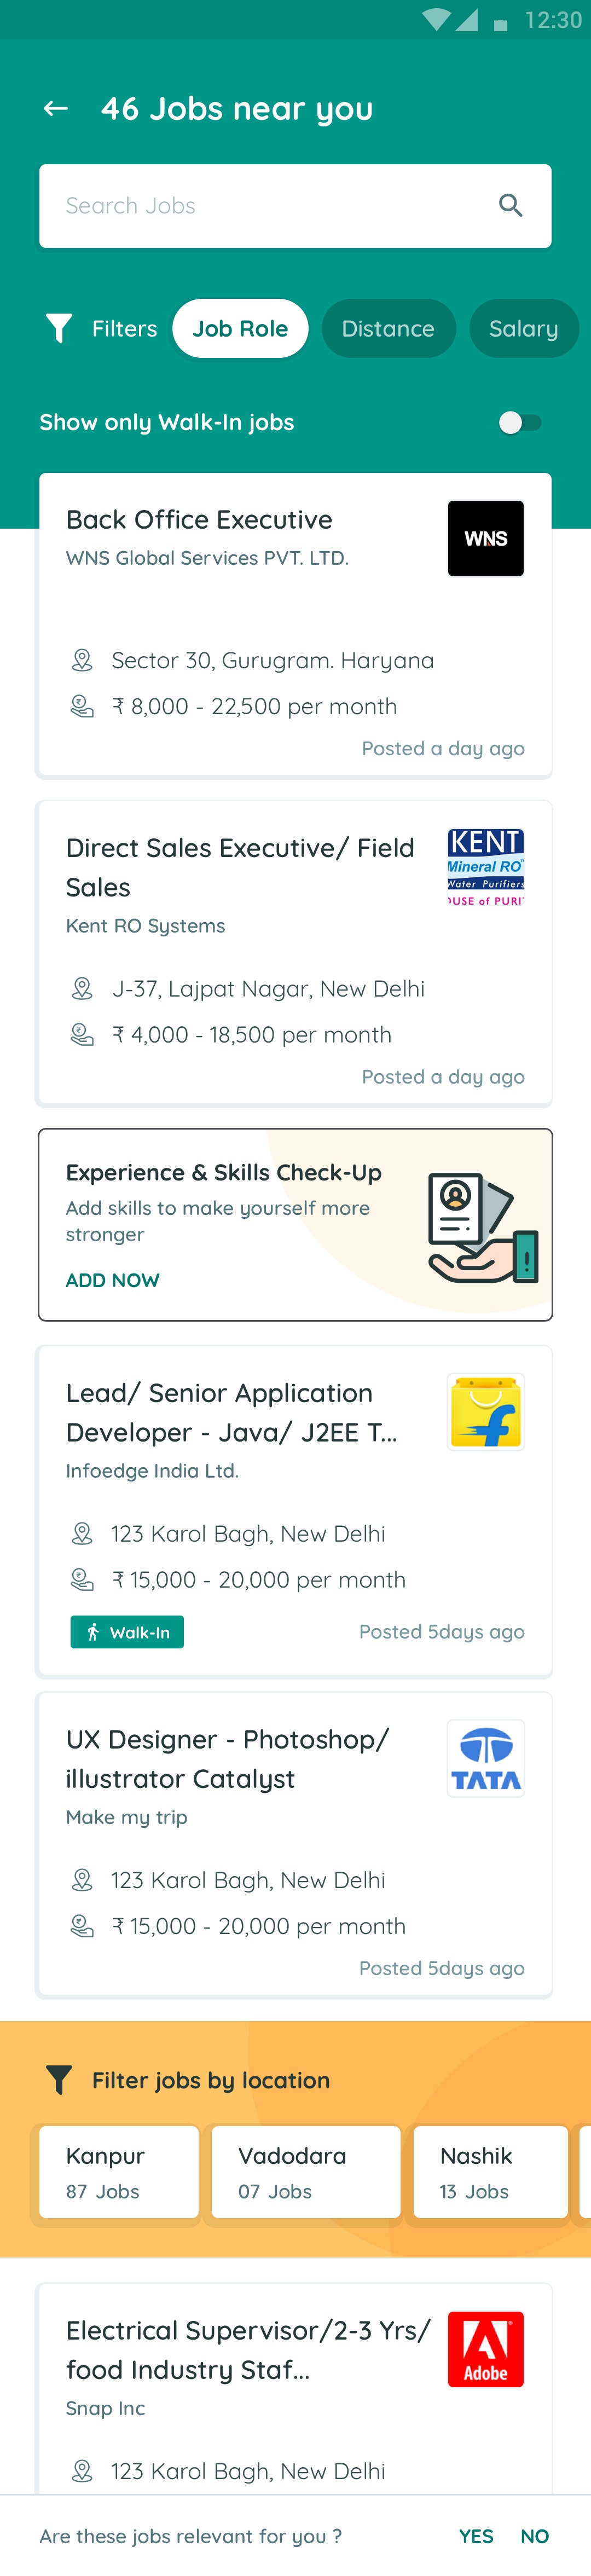
Task: Tap the Kent RO logo
Action: 485,867
